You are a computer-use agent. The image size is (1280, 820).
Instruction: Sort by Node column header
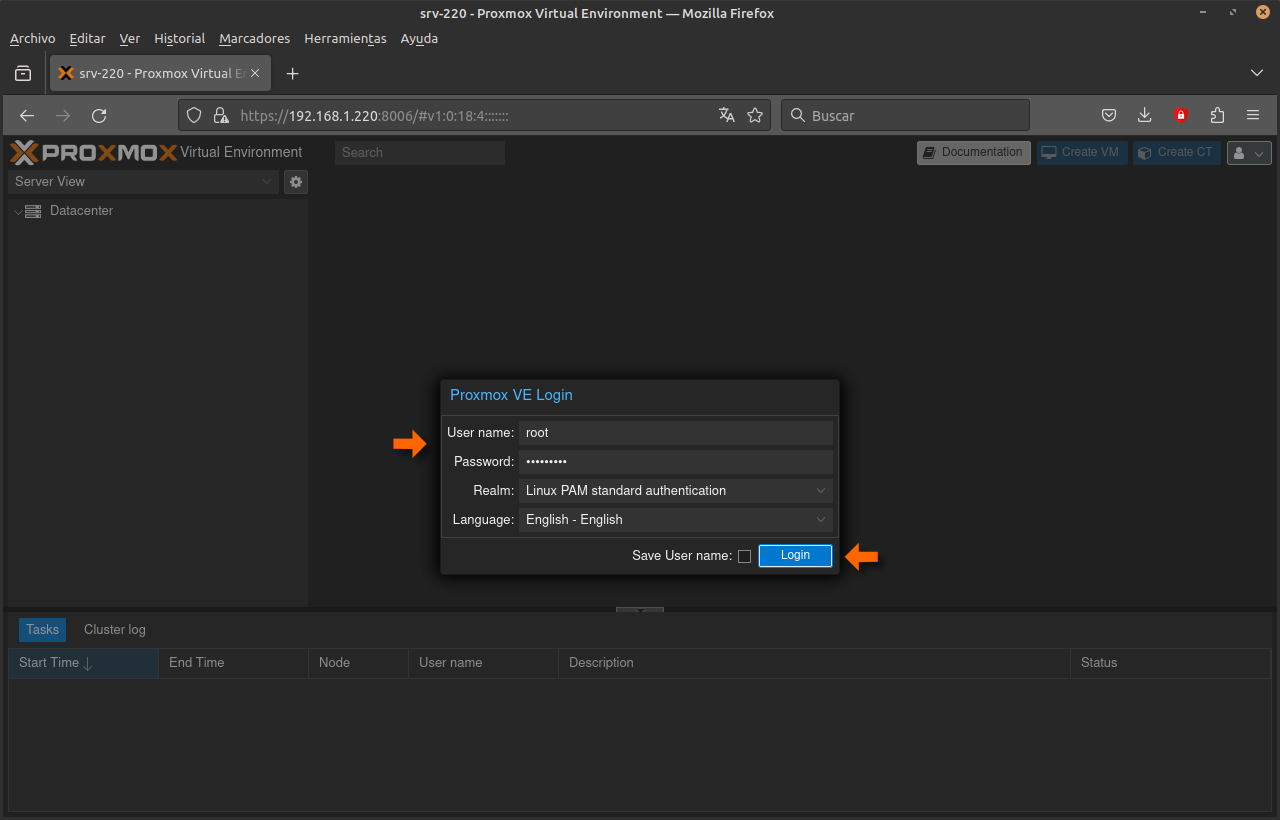[359, 663]
